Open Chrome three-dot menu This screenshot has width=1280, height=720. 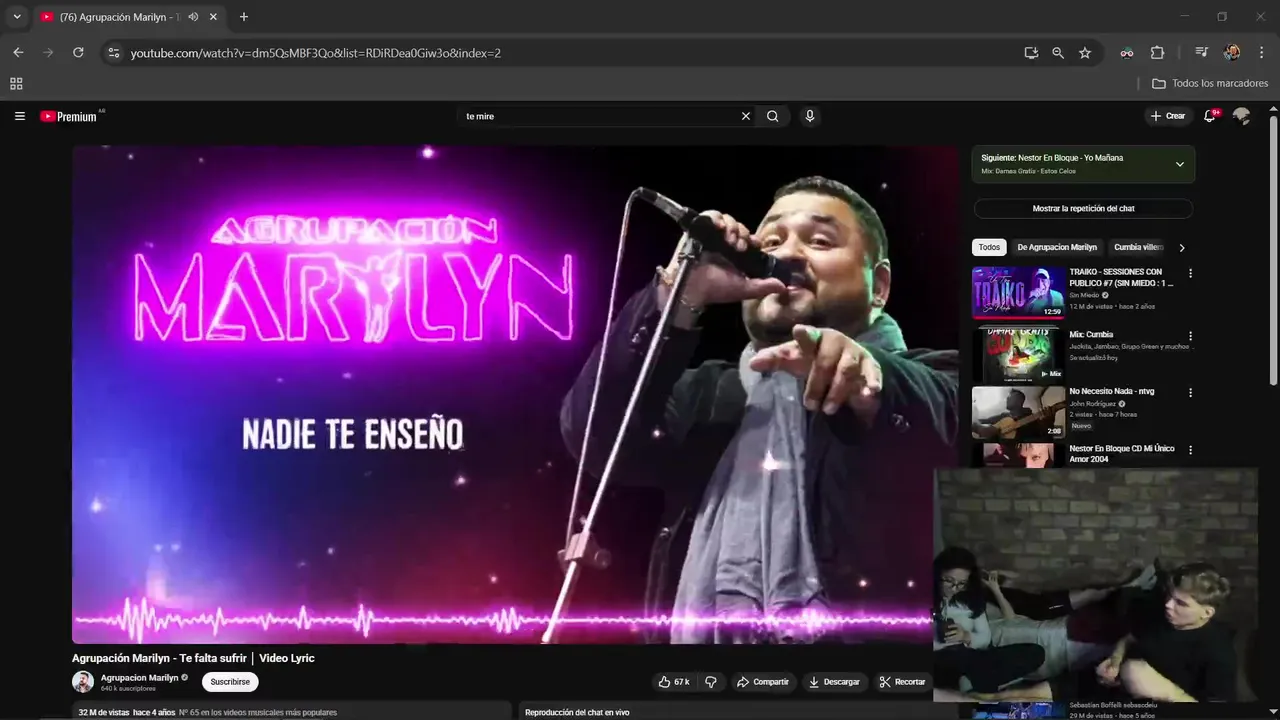pos(1261,53)
